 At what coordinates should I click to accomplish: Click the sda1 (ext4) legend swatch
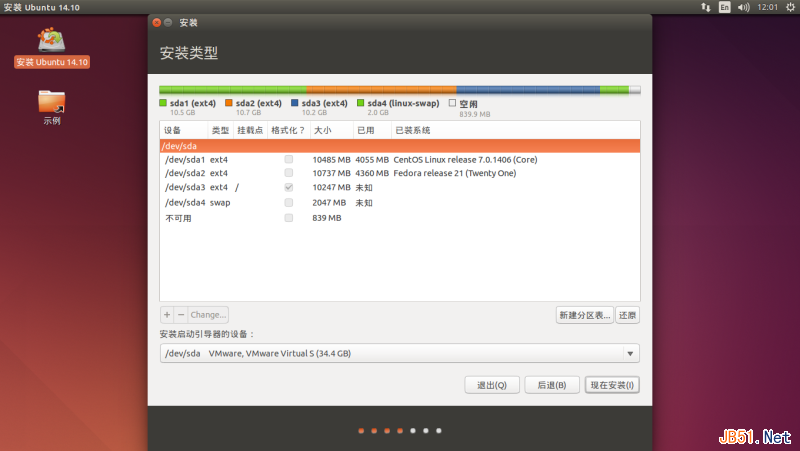click(163, 103)
